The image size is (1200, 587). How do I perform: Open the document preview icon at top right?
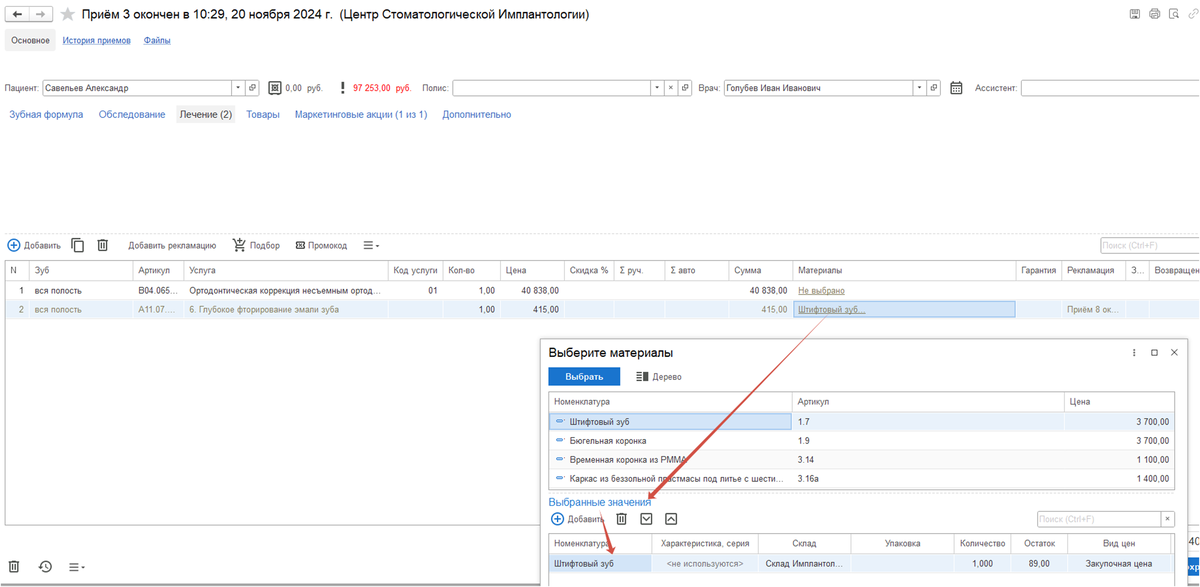click(1174, 14)
